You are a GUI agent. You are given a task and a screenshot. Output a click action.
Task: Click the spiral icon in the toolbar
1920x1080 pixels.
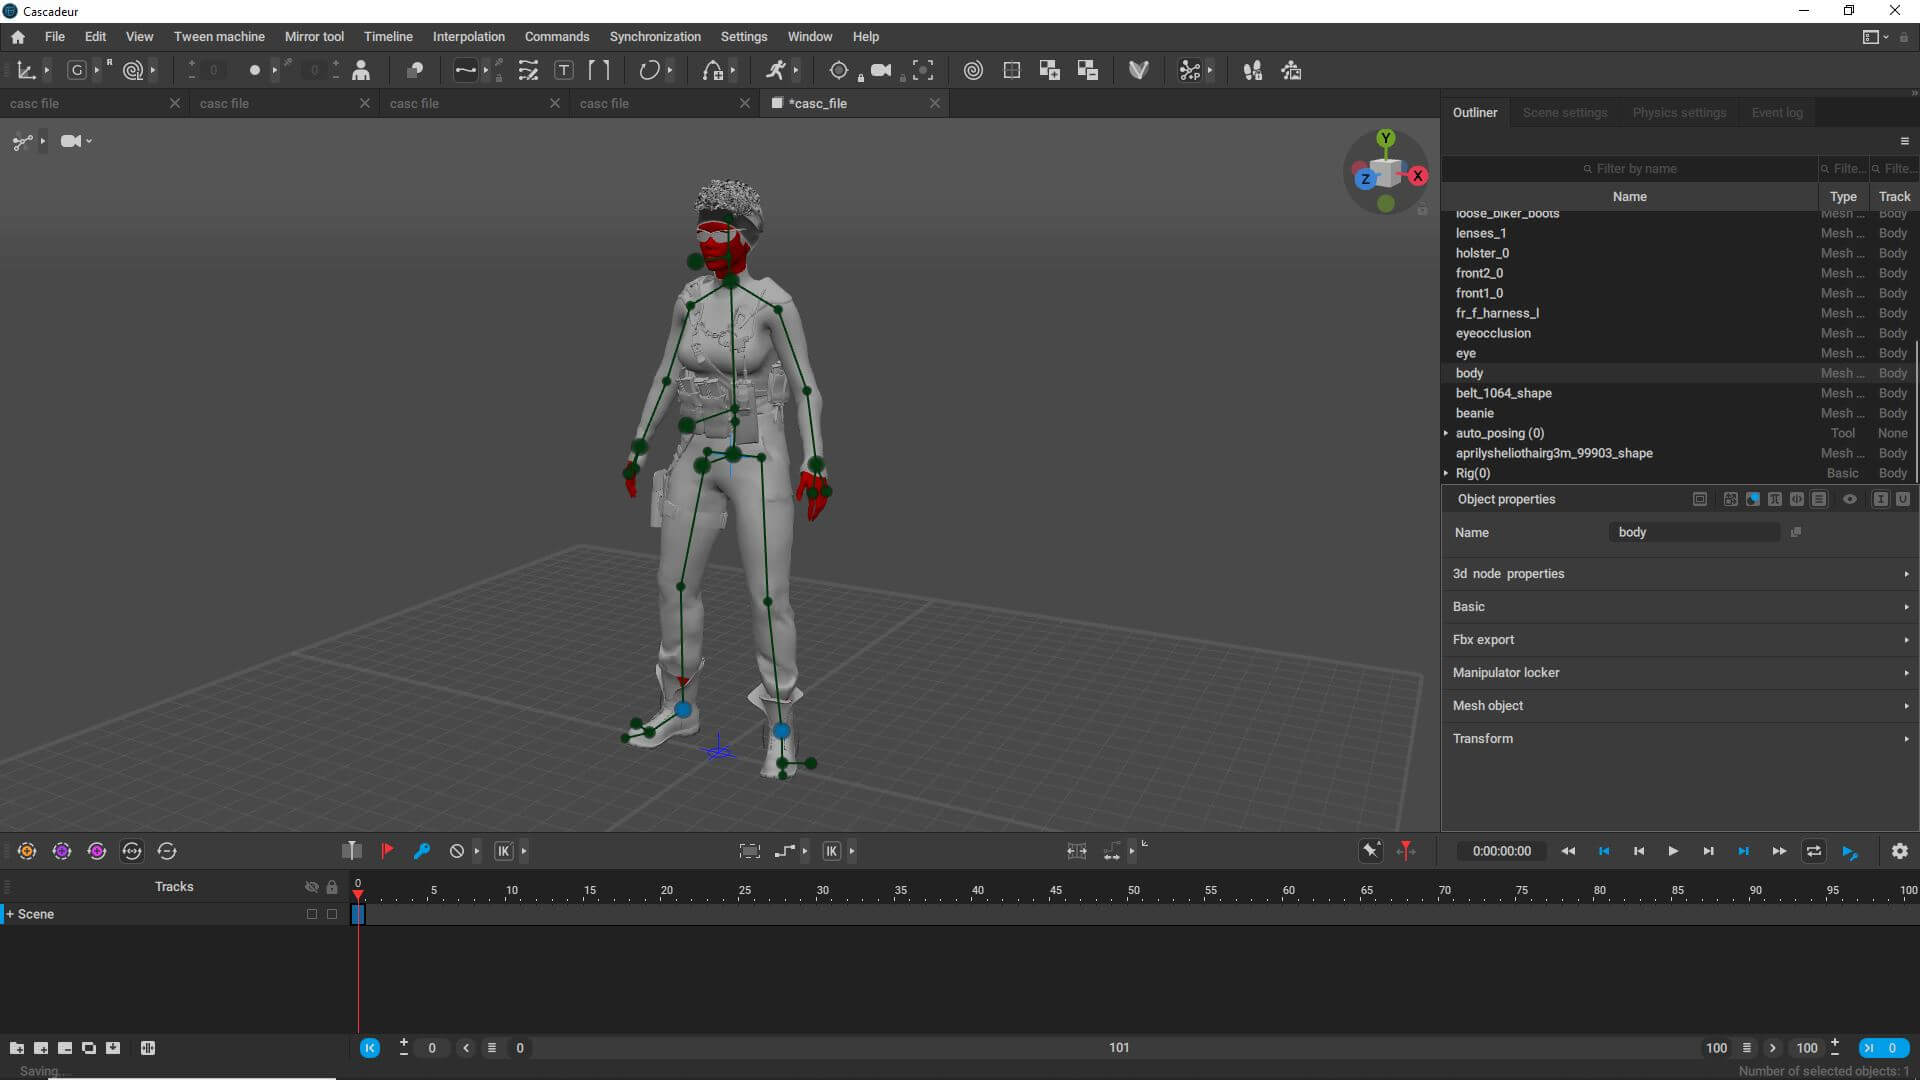pos(973,70)
